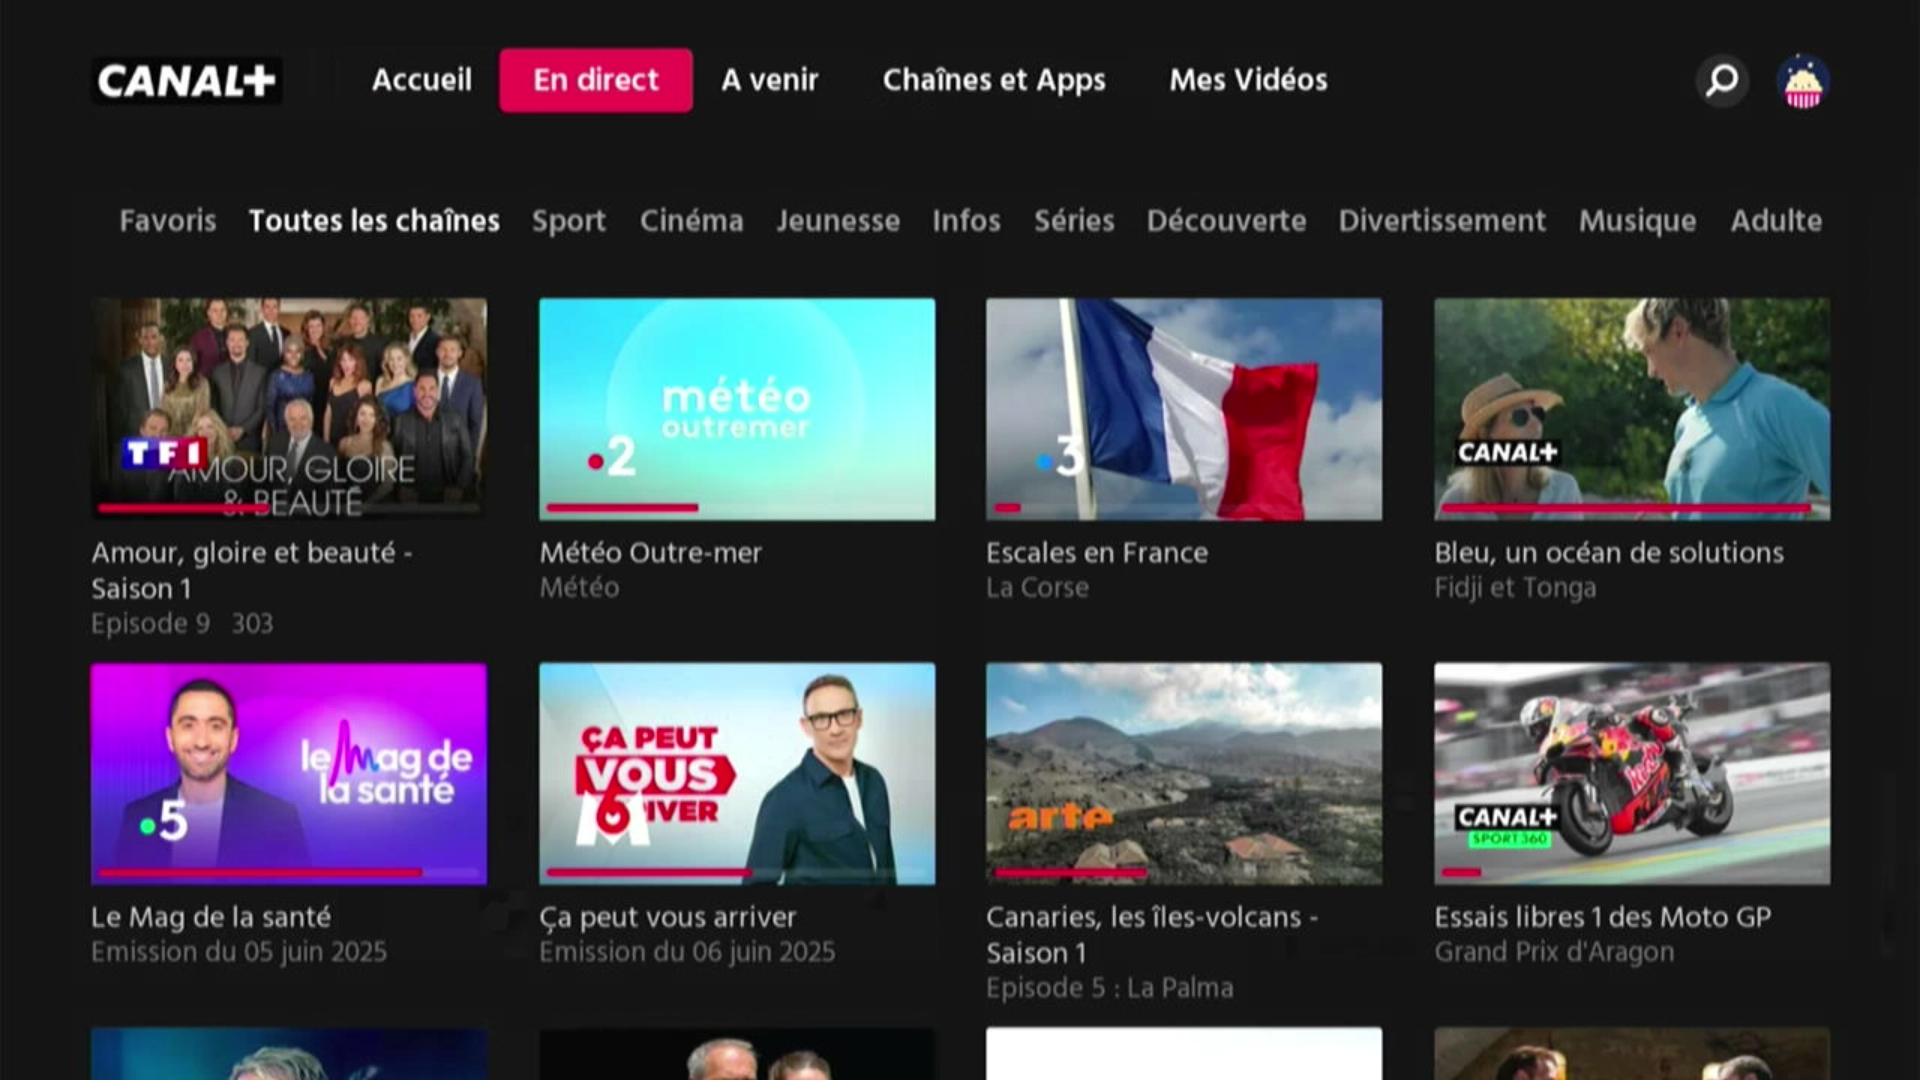Screen dimensions: 1920x1080
Task: Select Toutes les chaînes filter
Action: coord(374,220)
